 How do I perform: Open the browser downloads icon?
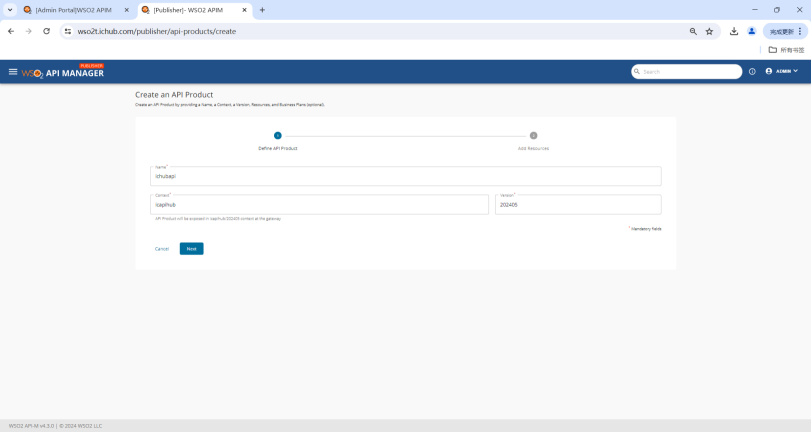[734, 31]
